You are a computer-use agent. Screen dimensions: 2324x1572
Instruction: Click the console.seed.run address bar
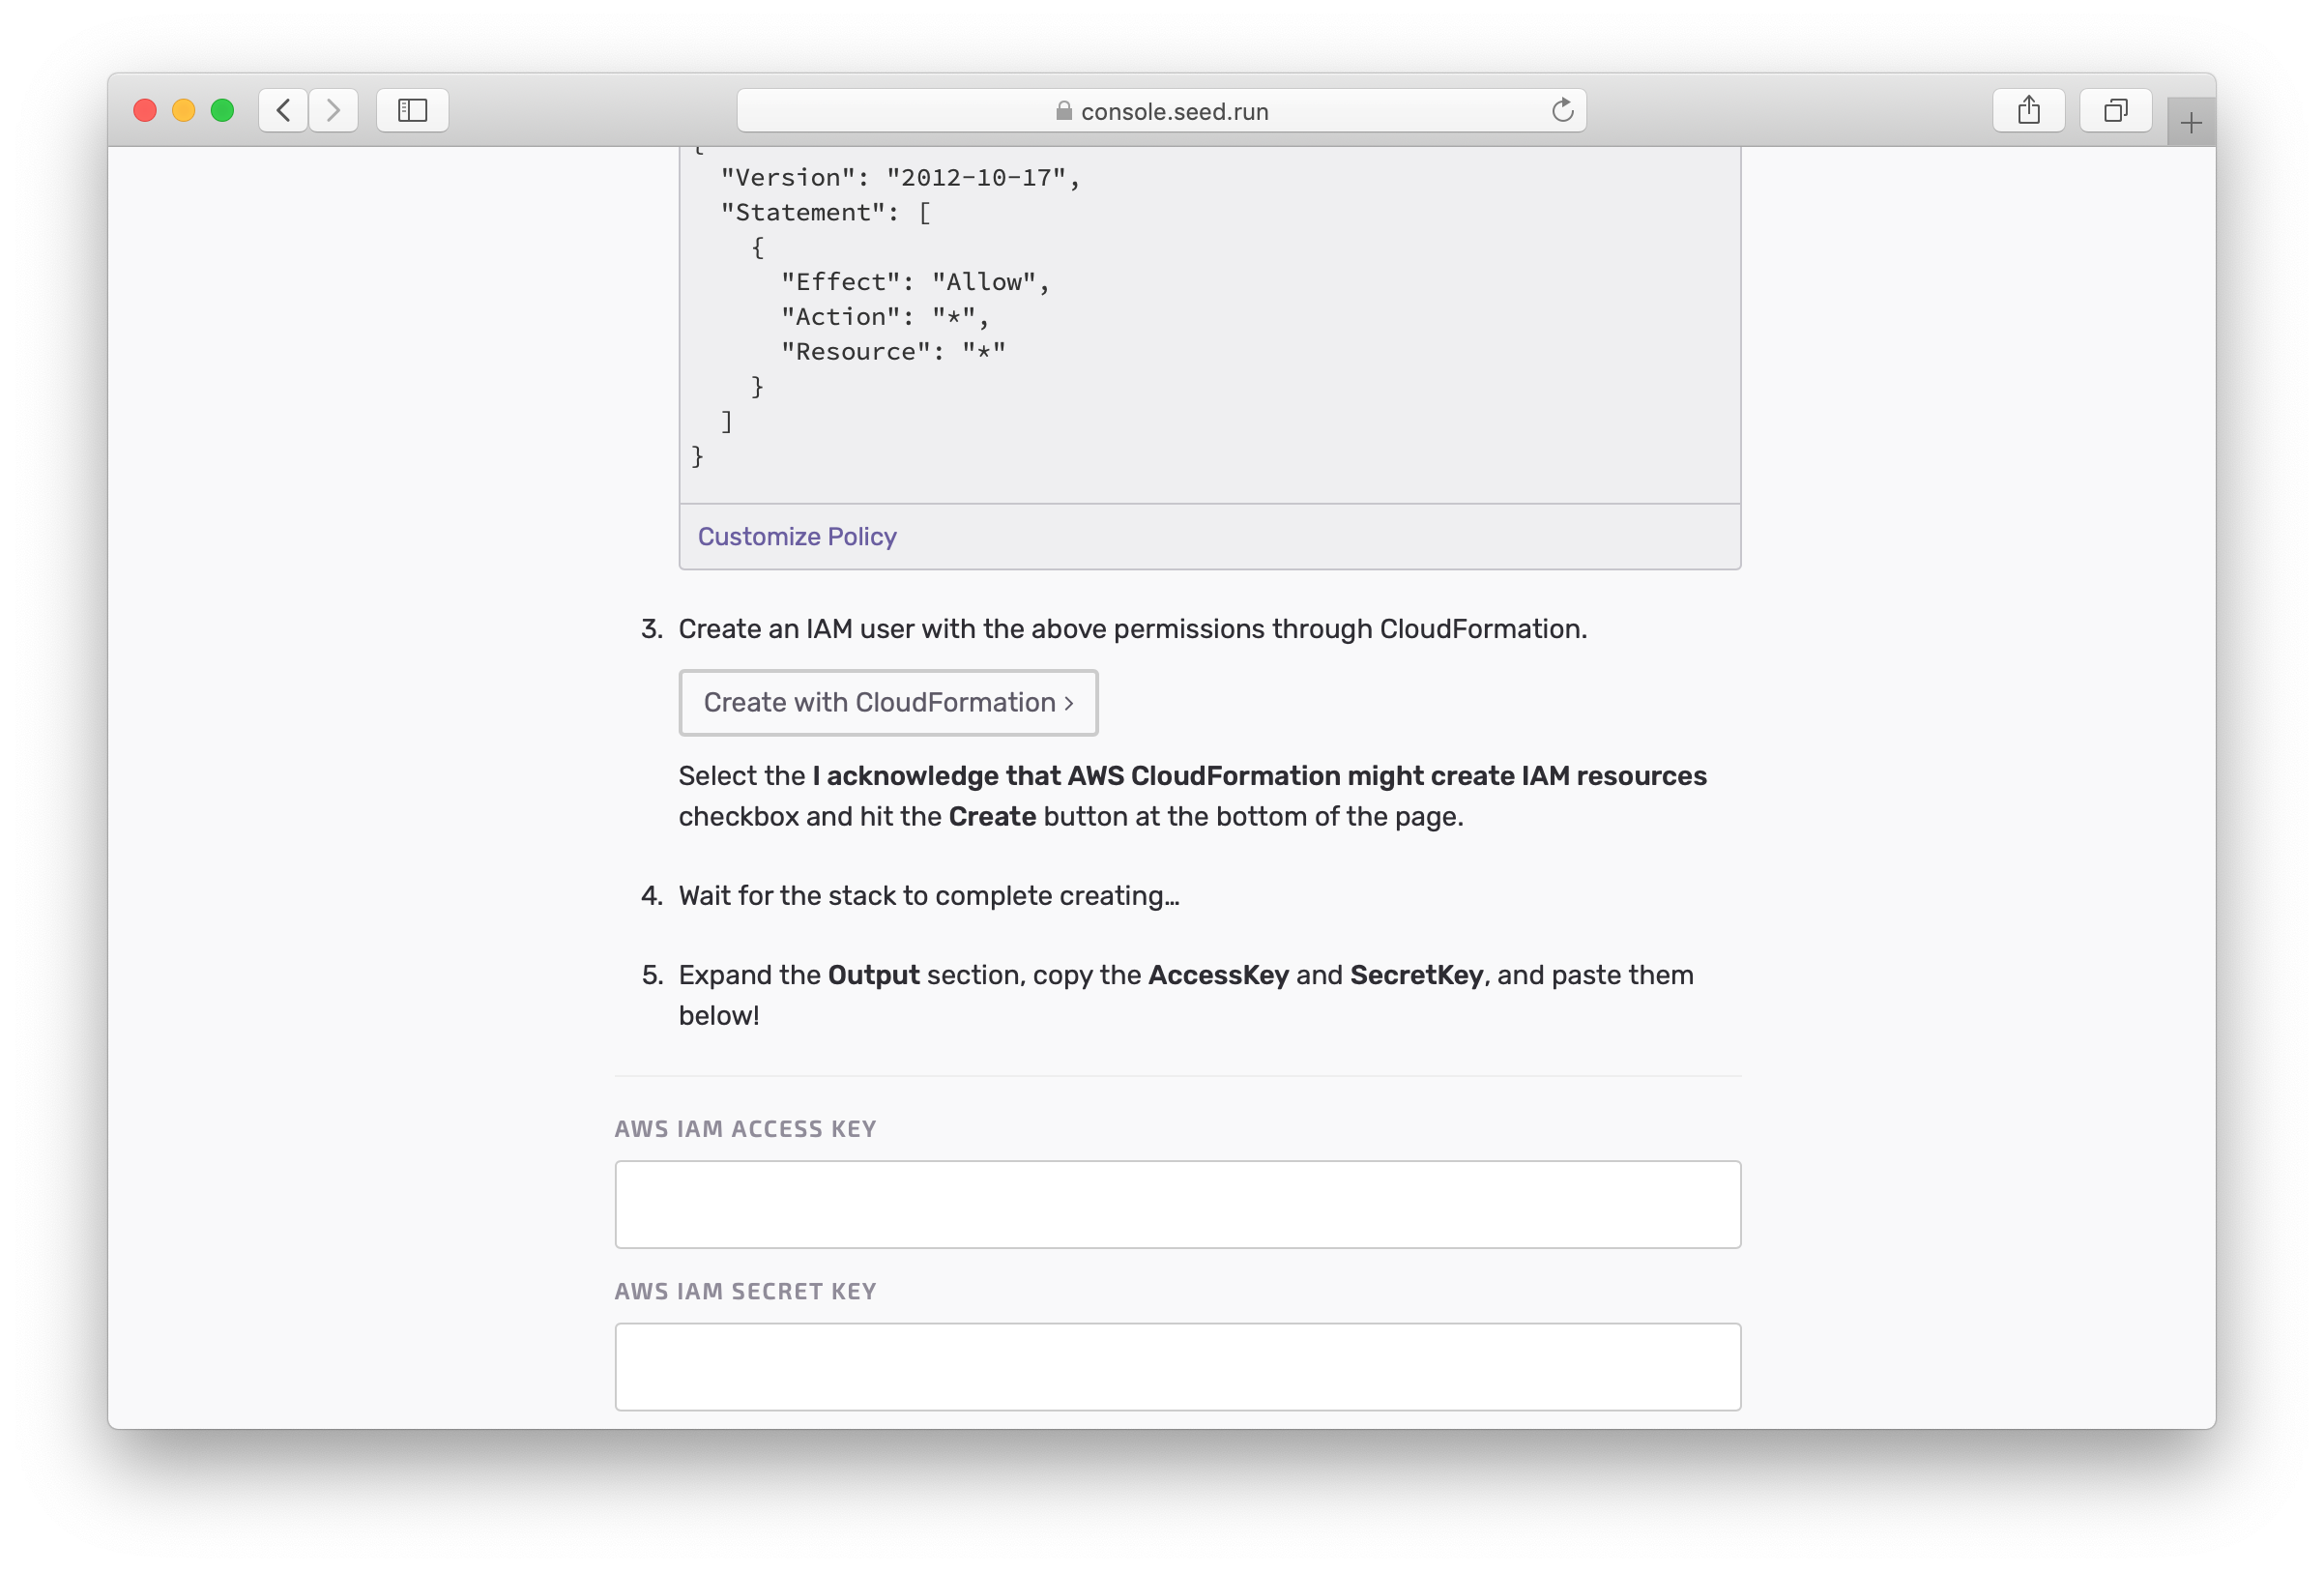(1174, 111)
